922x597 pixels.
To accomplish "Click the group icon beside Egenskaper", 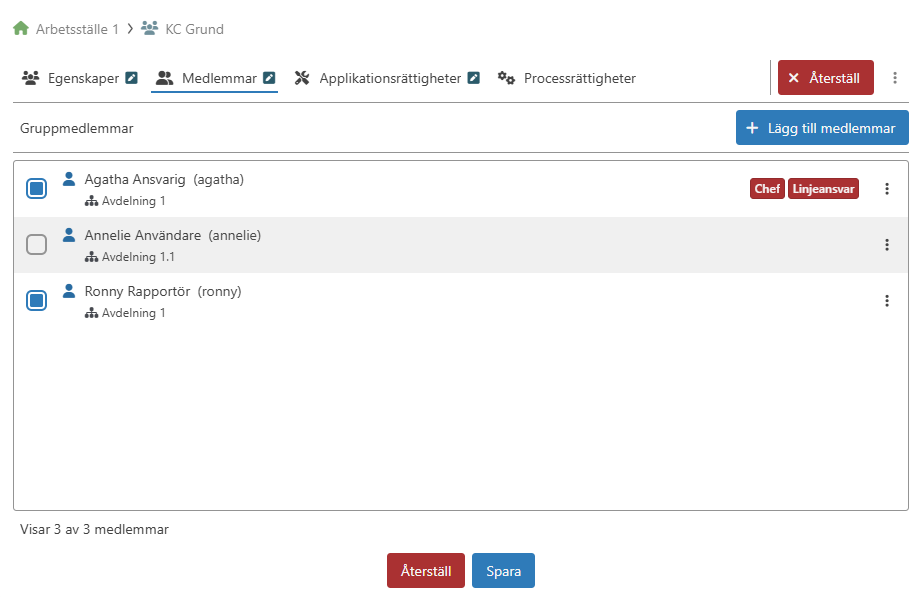I will click(31, 78).
